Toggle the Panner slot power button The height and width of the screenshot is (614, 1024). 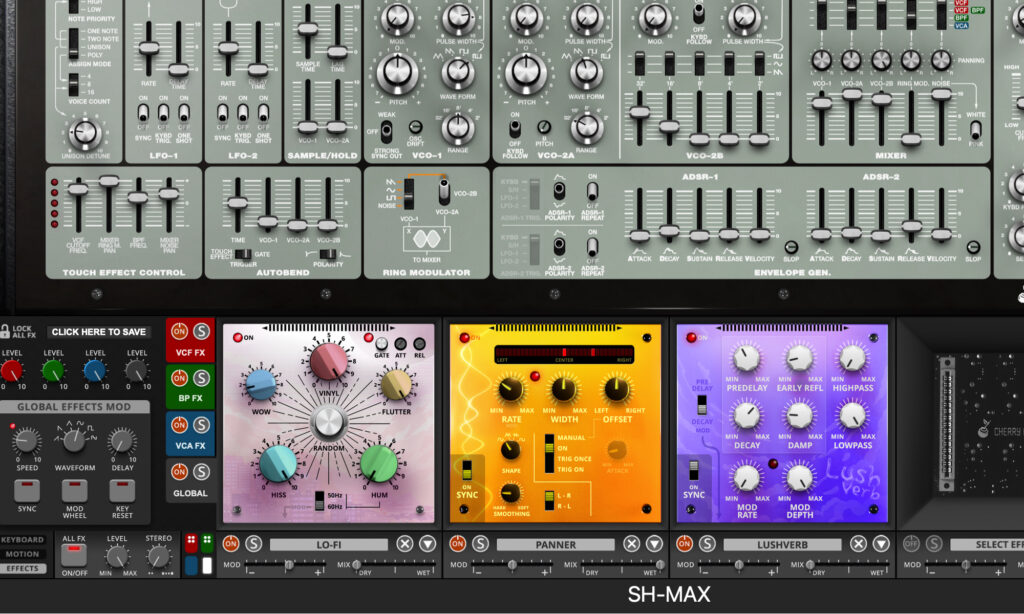tap(457, 544)
